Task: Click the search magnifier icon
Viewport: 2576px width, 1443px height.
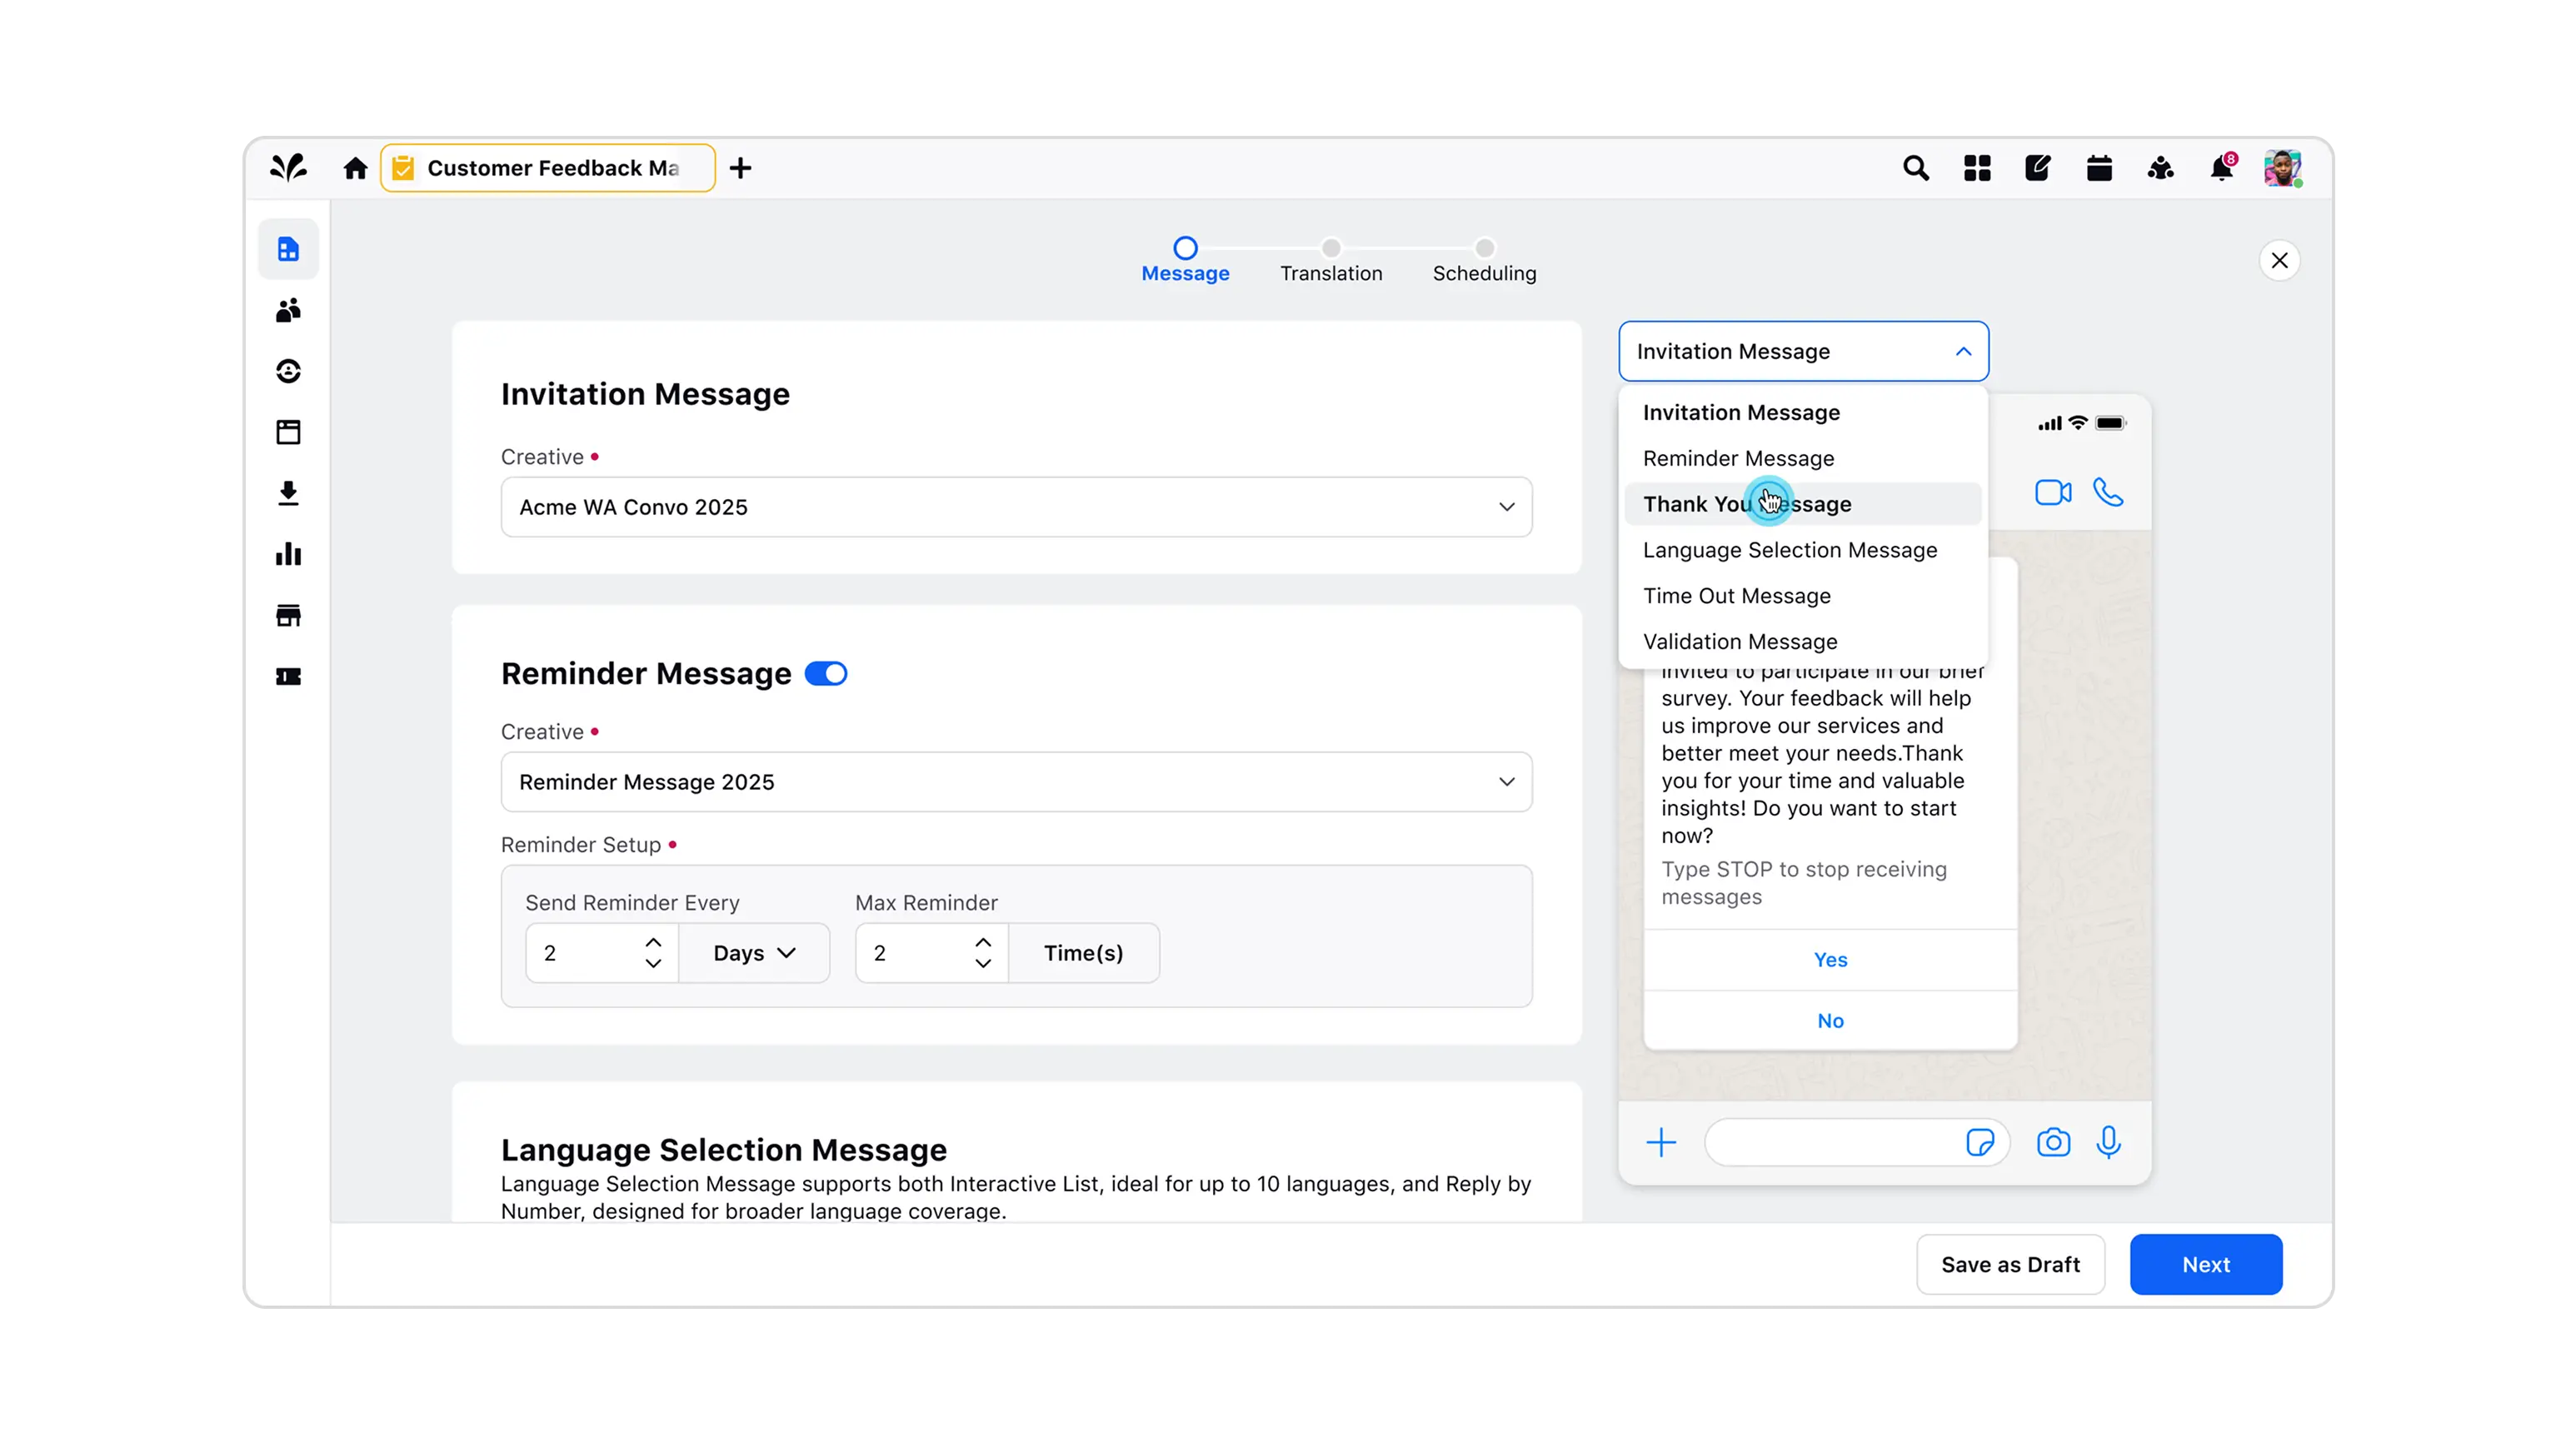Action: [1915, 168]
